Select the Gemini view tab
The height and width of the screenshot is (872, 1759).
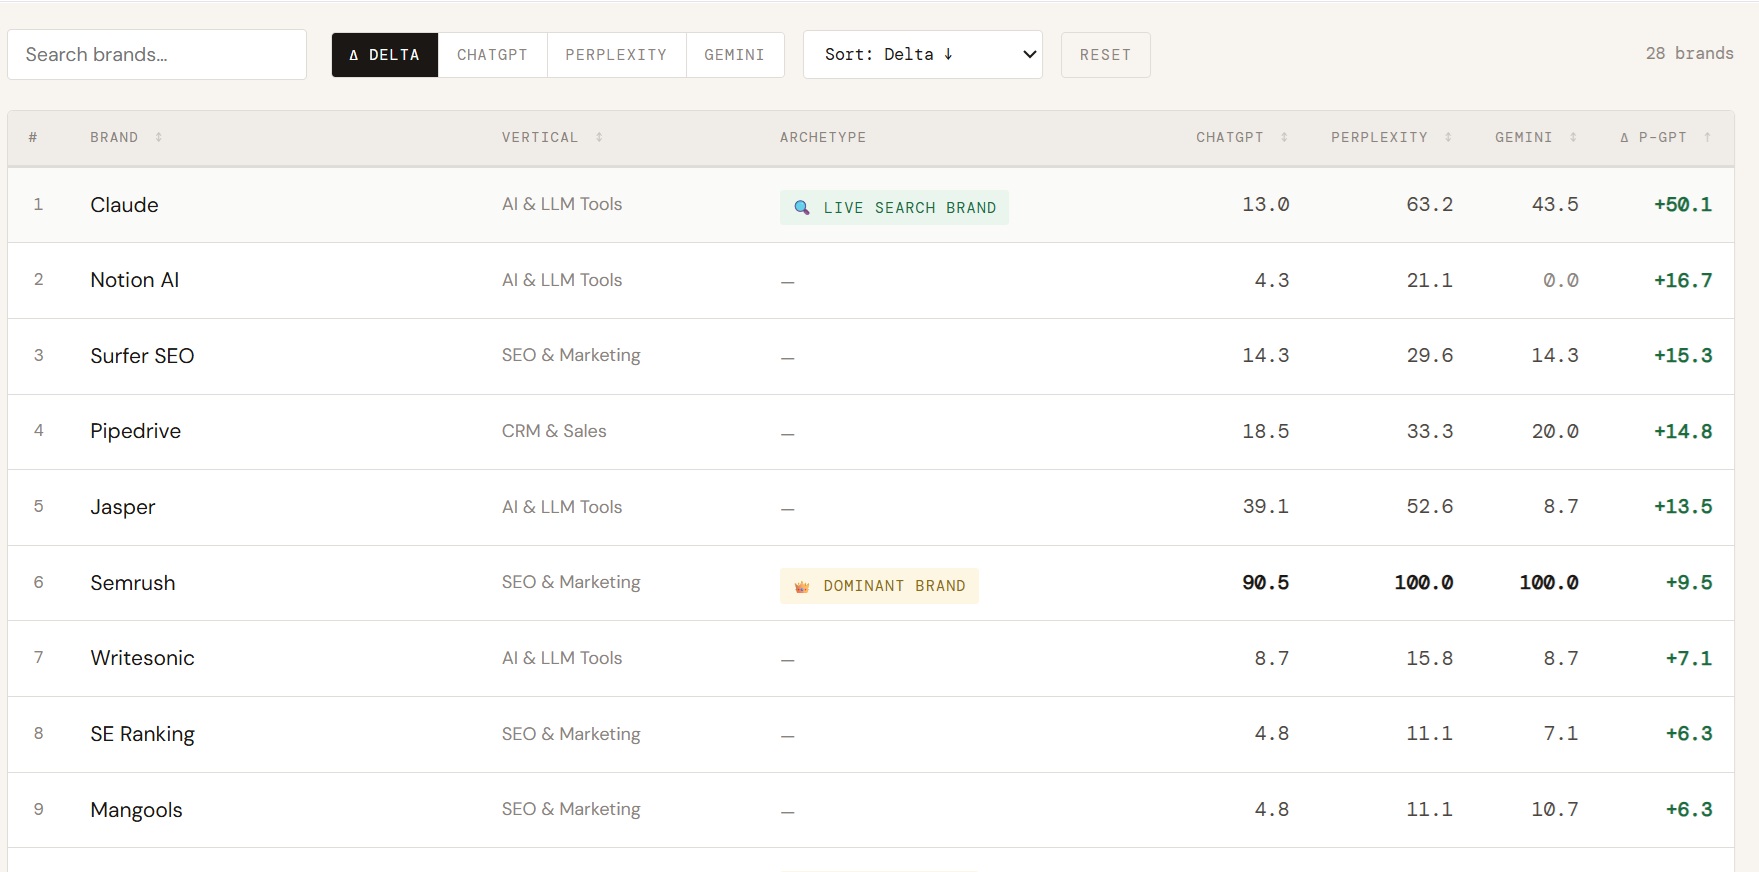(x=734, y=55)
